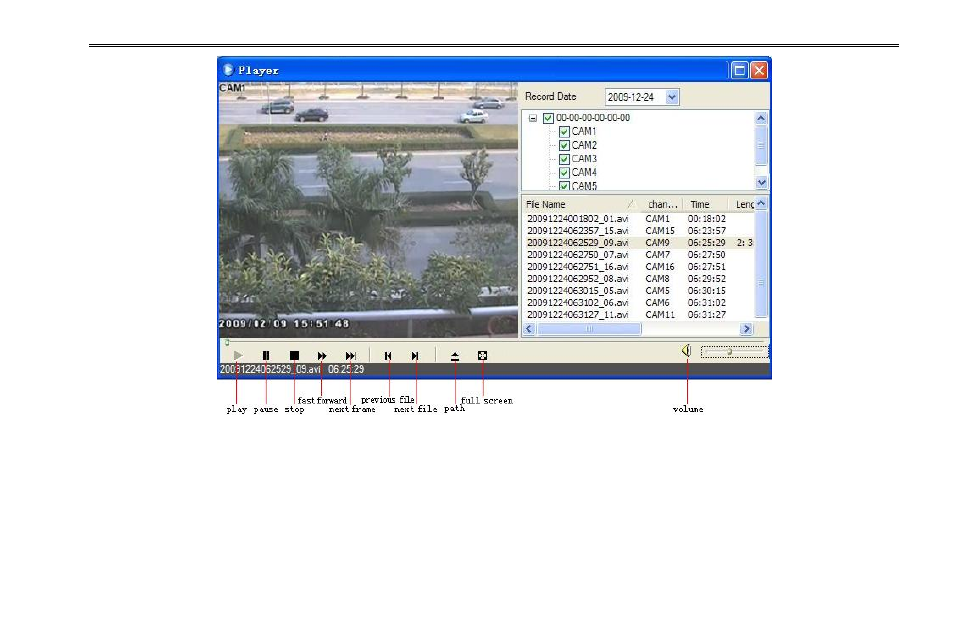This screenshot has width=955, height=636.
Task: Click the 06:31:27 time cell
Action: (707, 315)
